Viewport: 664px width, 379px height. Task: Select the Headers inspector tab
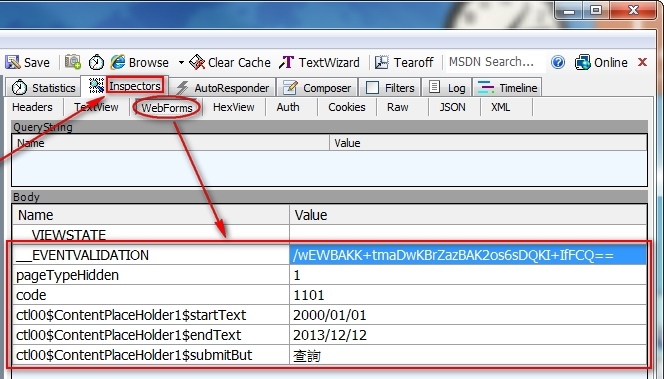33,107
